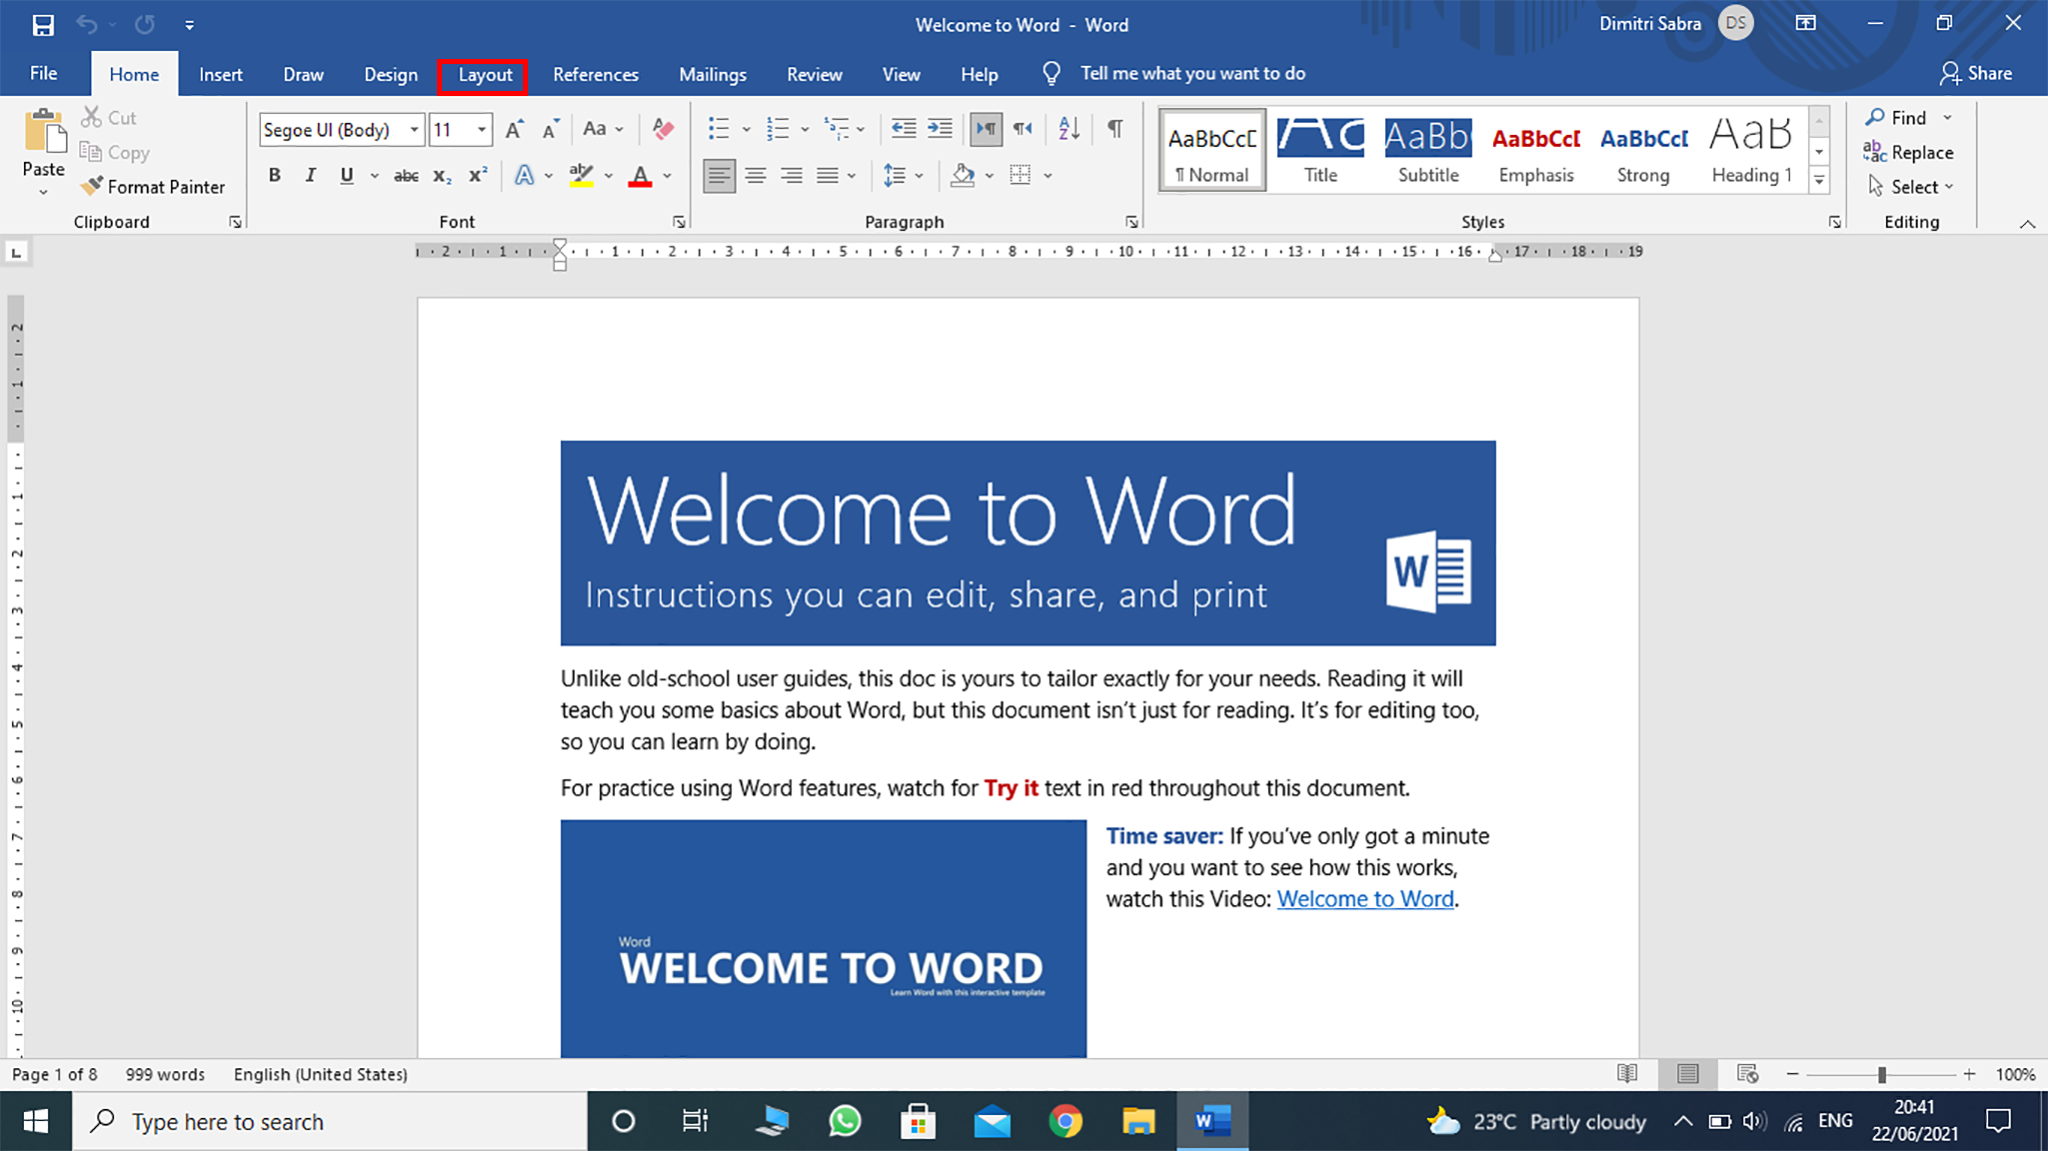Toggle bold formatting in the Font group
This screenshot has width=2048, height=1151.
274,174
